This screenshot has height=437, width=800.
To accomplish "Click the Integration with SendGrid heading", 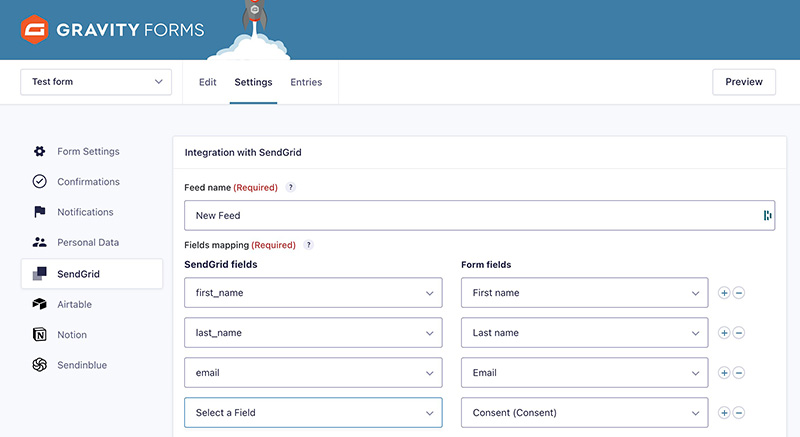I will click(243, 152).
